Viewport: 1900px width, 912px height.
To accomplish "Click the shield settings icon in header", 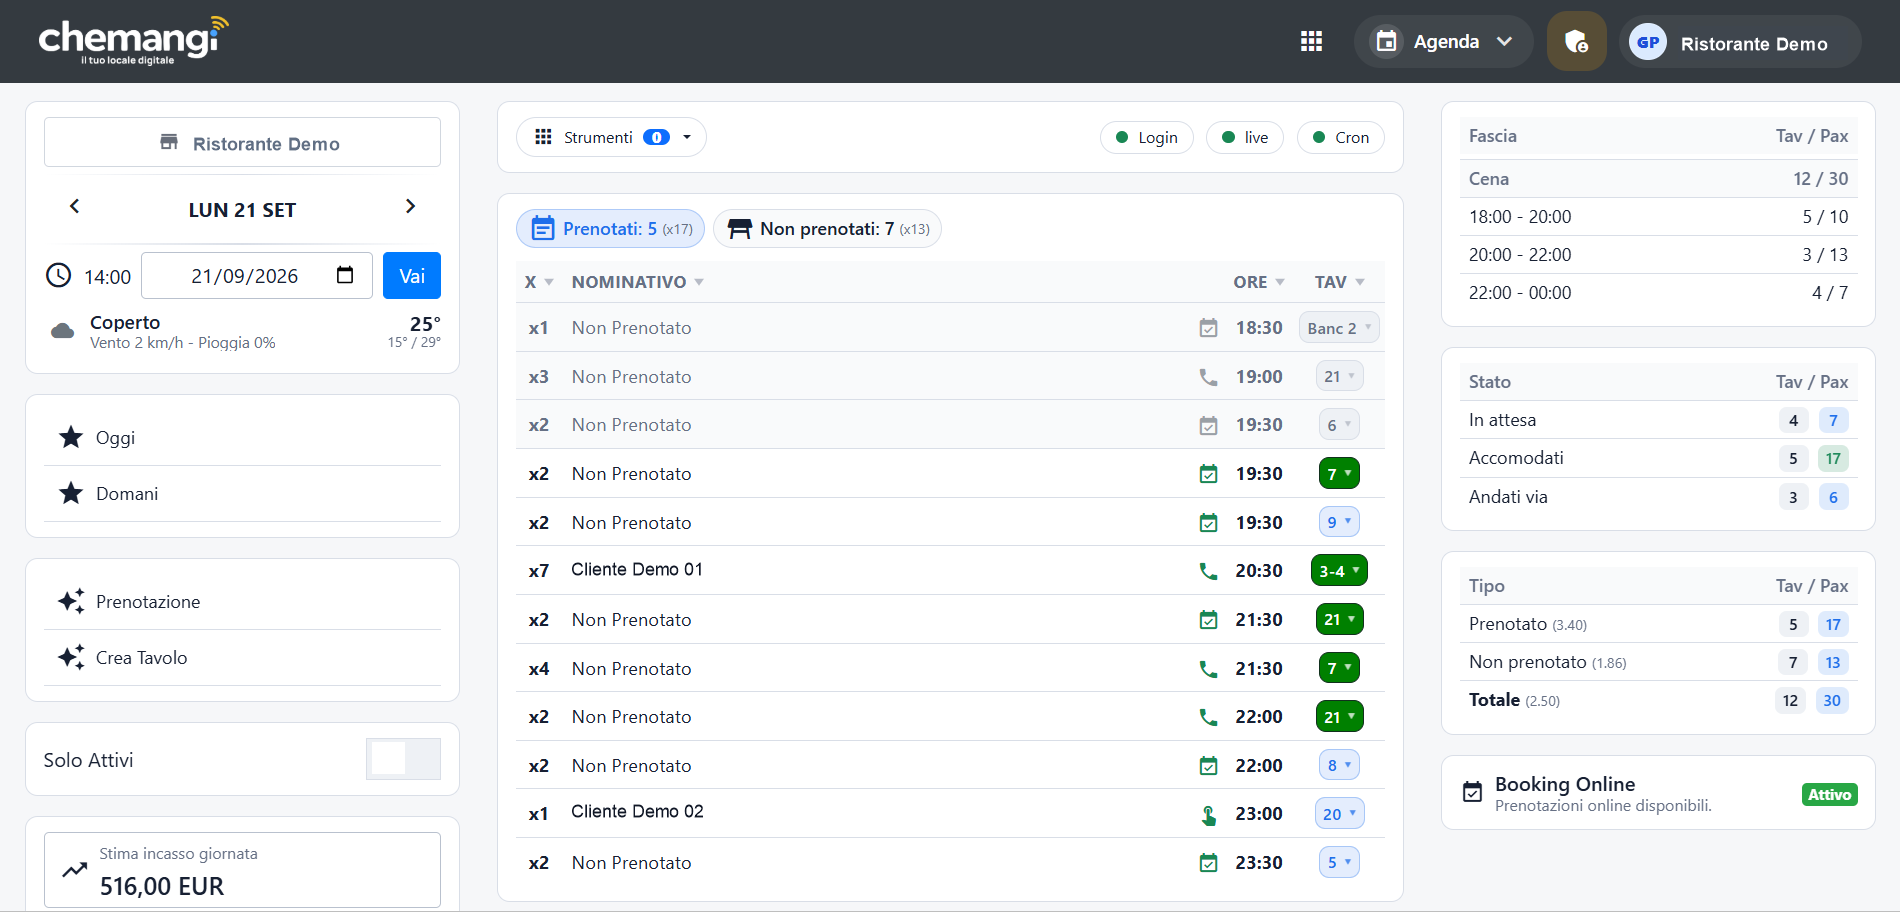I will click(x=1576, y=41).
